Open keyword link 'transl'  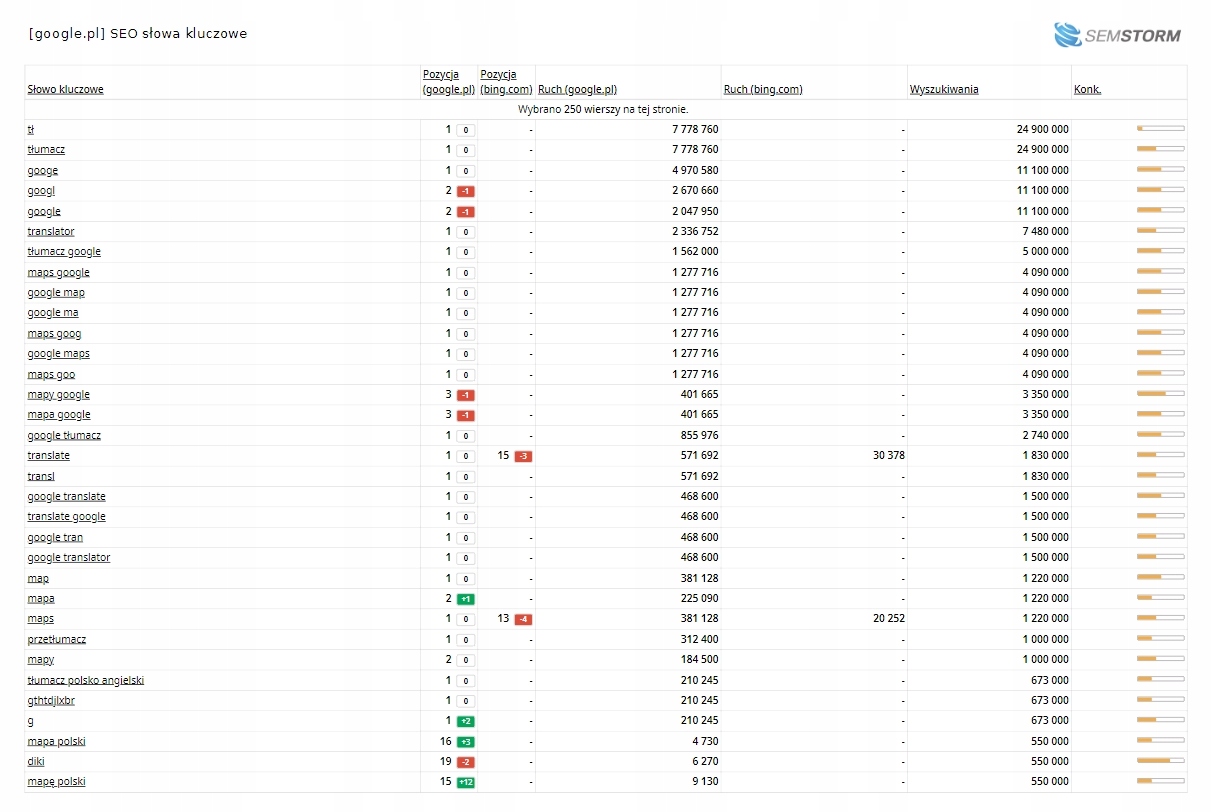point(41,476)
